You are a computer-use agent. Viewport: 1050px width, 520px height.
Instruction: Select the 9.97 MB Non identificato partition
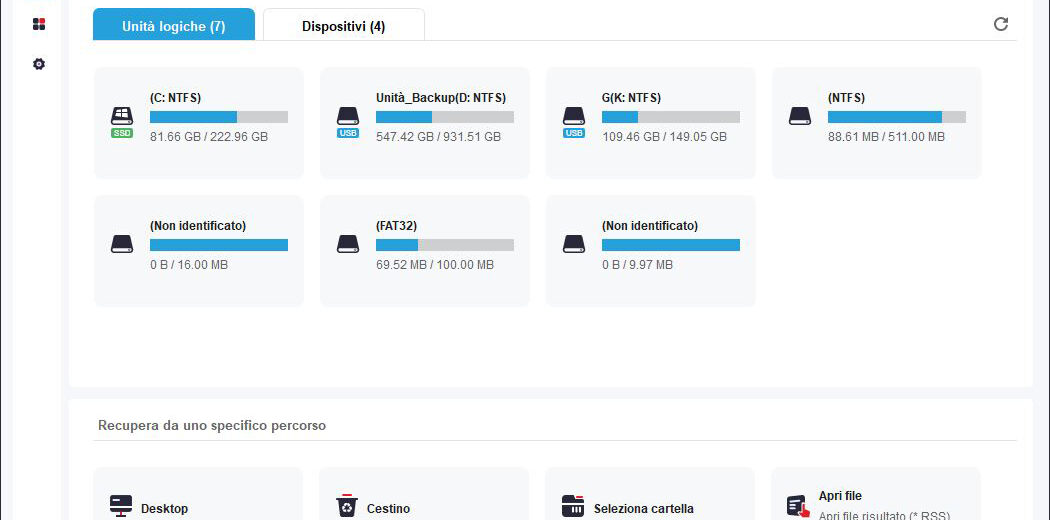tap(651, 251)
